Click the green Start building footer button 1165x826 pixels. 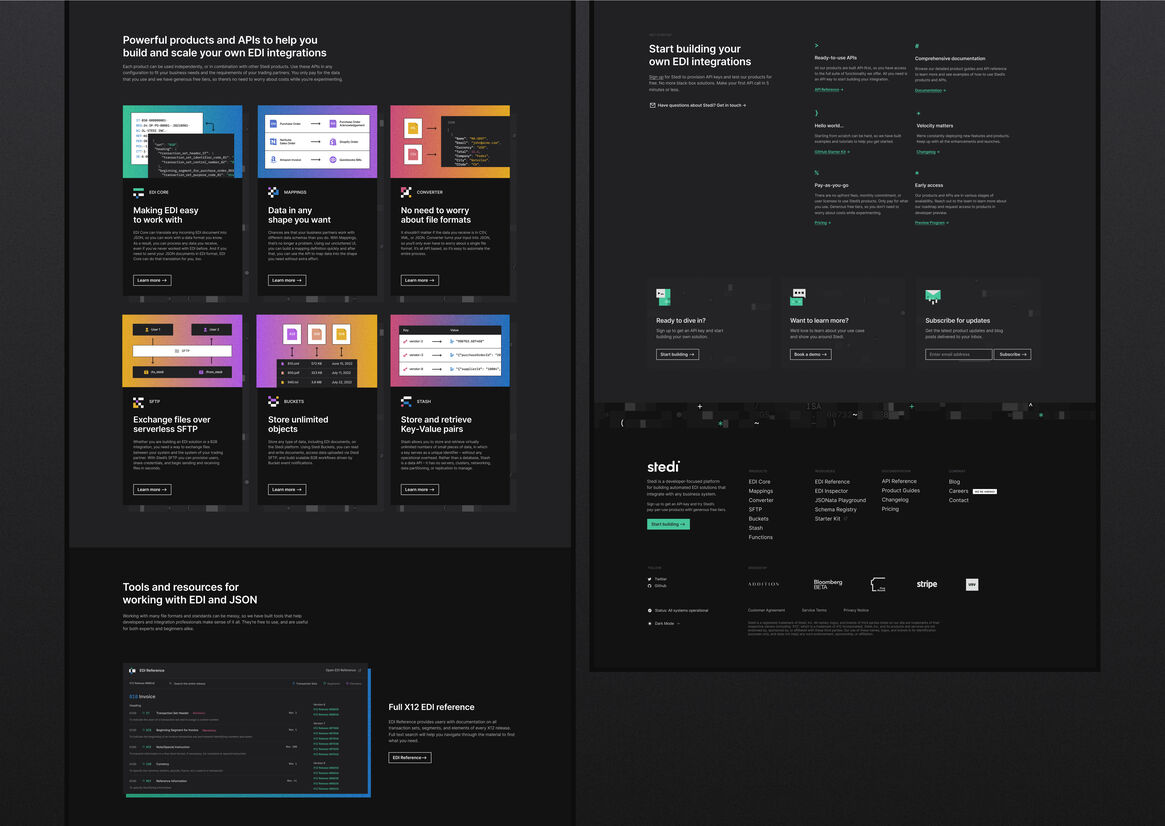tap(668, 524)
